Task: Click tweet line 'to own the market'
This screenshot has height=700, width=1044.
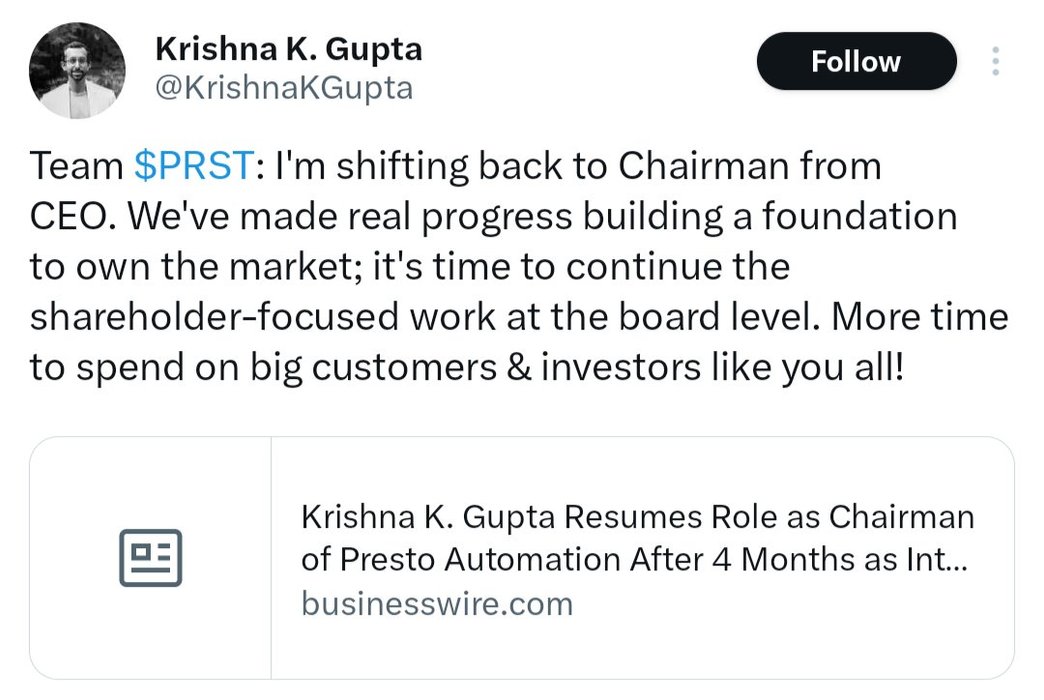Action: coord(409,267)
